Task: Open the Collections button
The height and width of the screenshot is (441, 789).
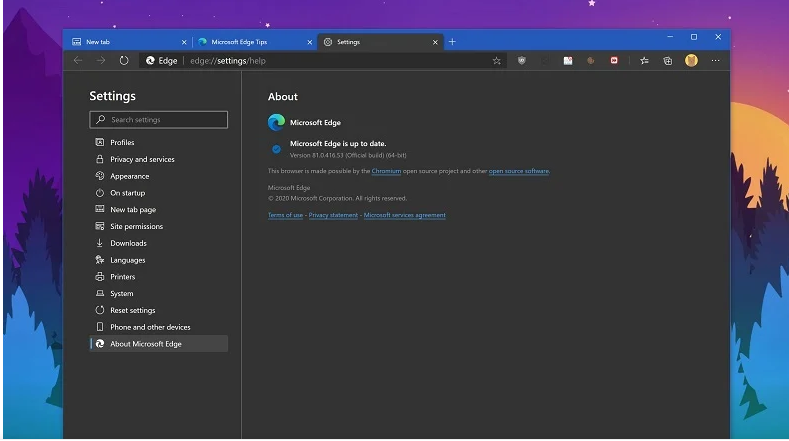Action: click(668, 61)
